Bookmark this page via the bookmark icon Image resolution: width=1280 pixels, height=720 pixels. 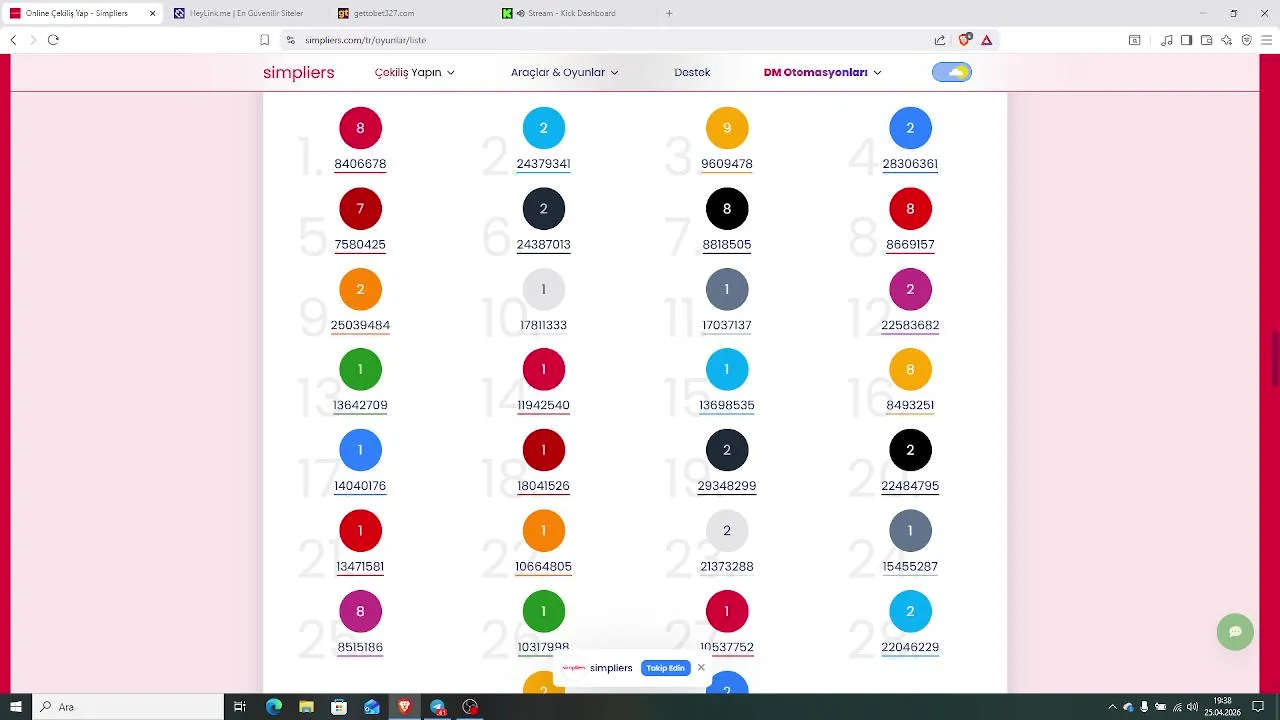(264, 40)
